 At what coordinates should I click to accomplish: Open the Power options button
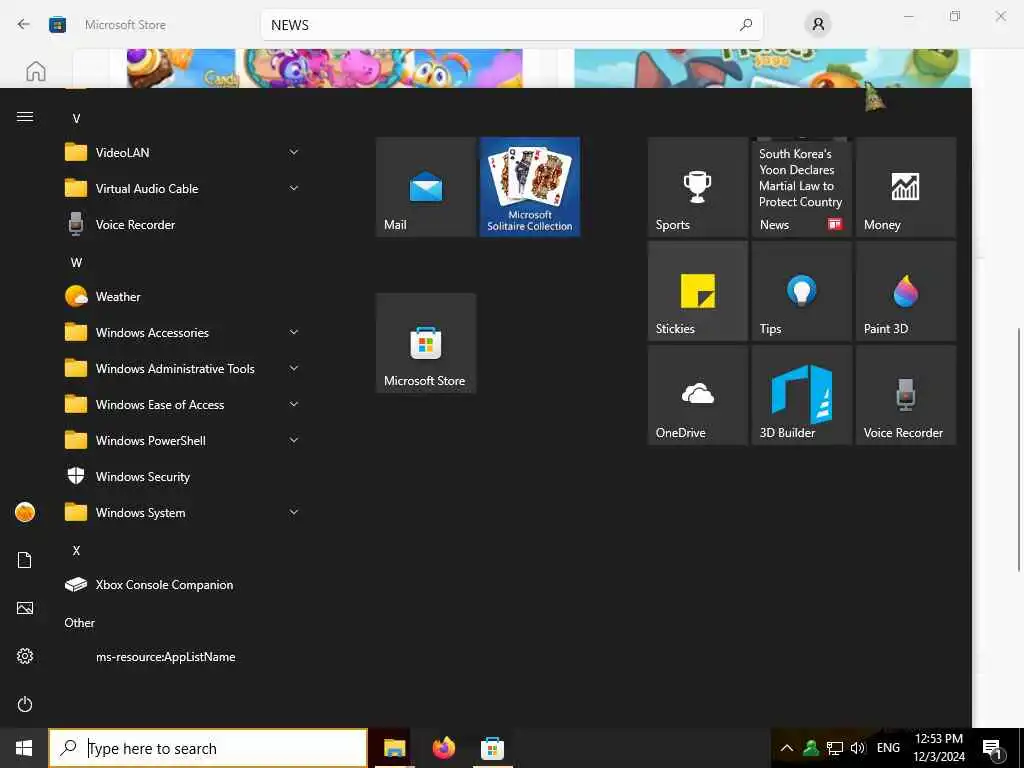(x=25, y=705)
